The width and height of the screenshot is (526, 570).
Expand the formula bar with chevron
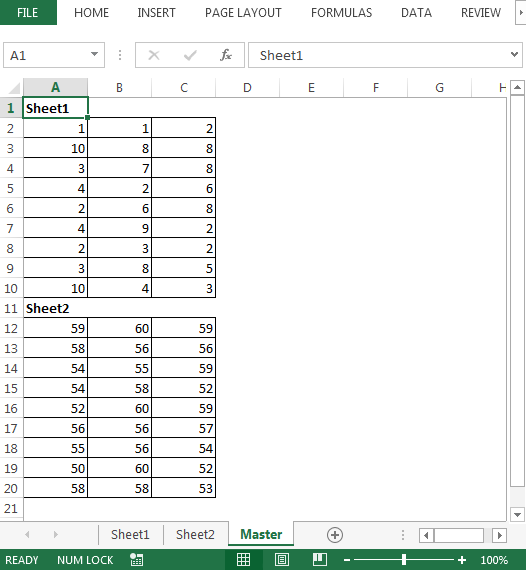(514, 55)
